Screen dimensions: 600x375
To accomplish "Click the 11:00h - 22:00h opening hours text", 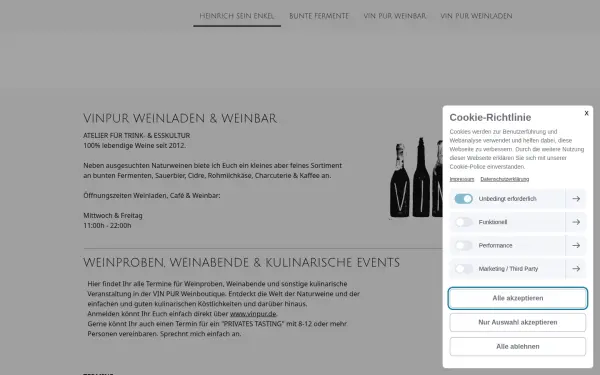I will pos(107,225).
